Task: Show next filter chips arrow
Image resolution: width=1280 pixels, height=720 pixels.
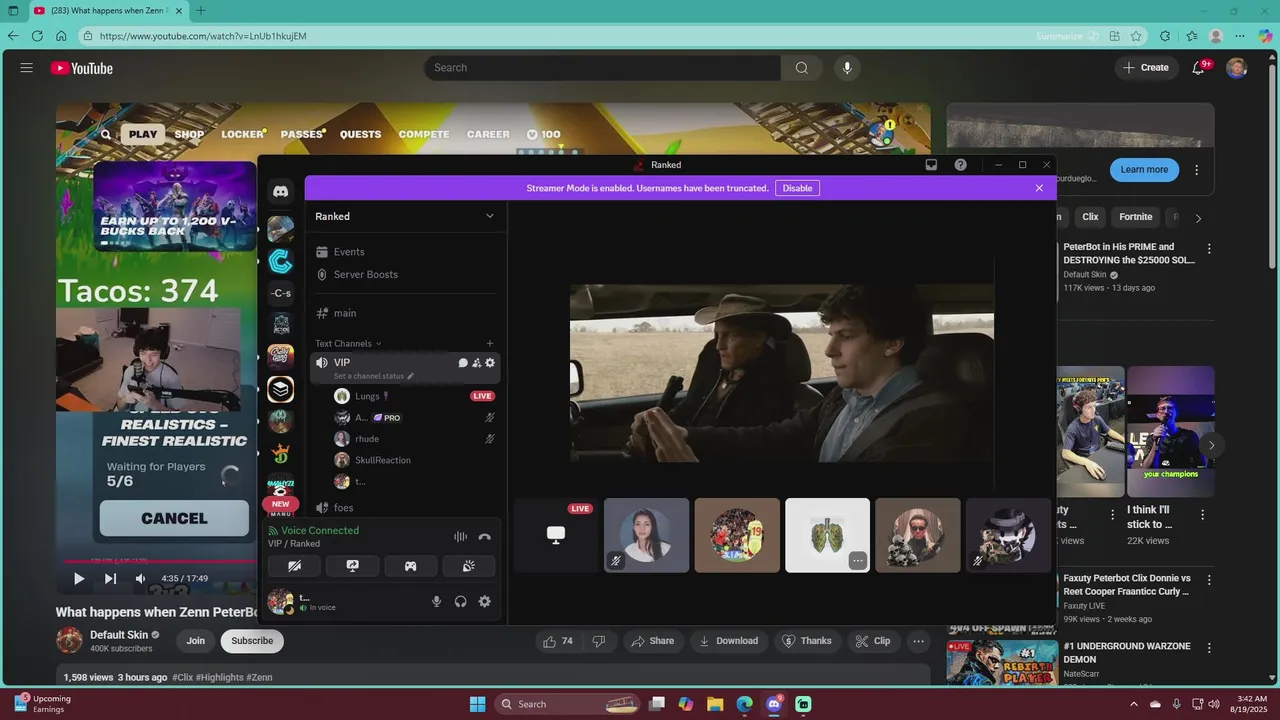Action: (x=1198, y=218)
